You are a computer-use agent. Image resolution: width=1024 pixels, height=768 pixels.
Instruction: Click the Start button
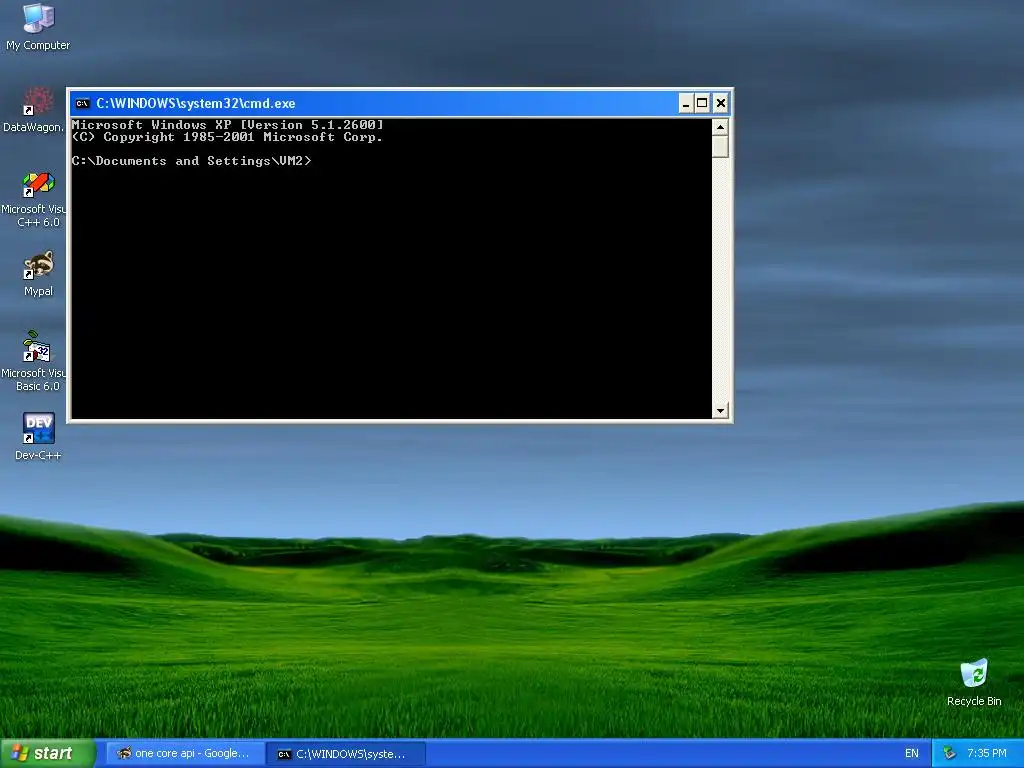(47, 753)
